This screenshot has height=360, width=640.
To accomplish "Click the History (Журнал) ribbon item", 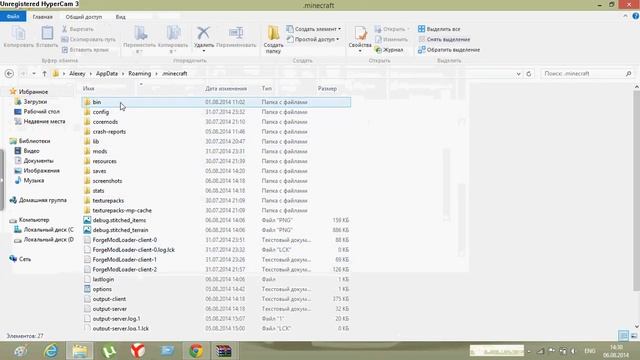I will coord(389,50).
